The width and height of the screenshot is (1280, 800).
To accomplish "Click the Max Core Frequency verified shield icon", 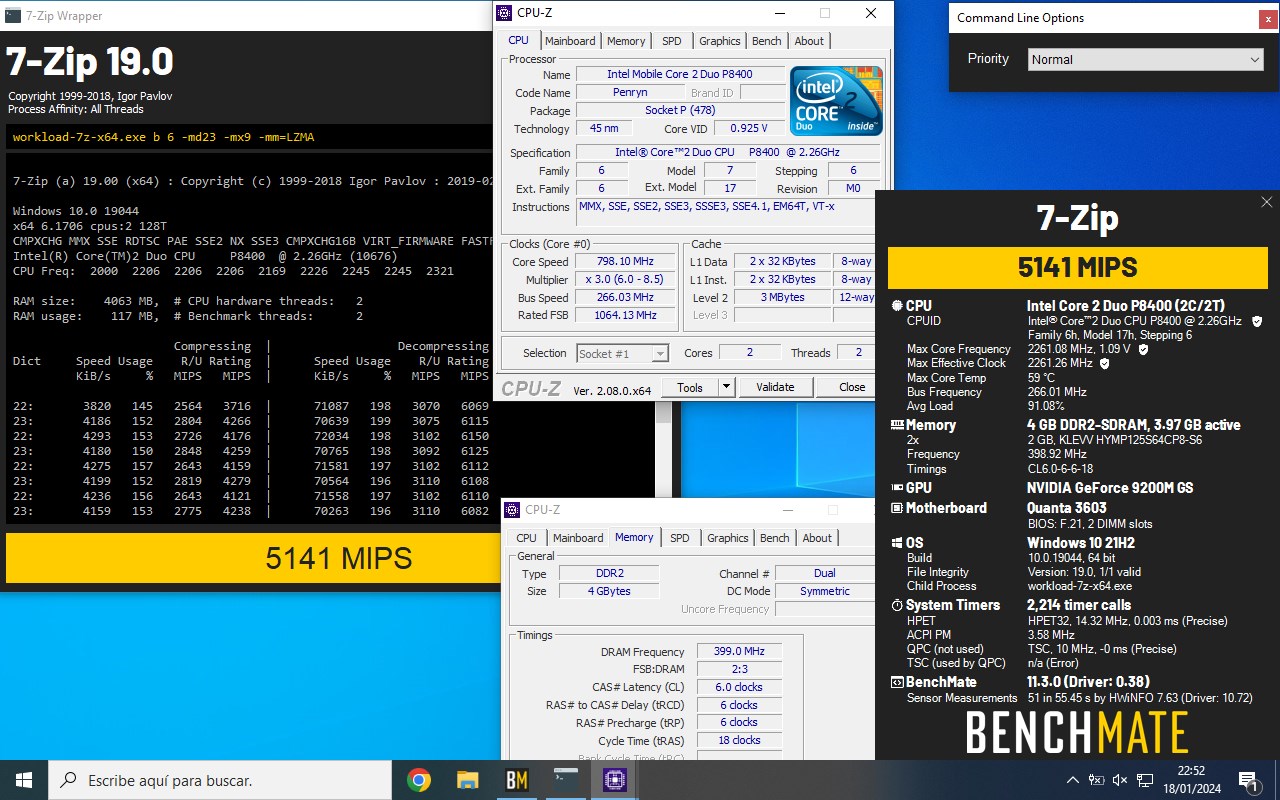I will coord(1143,349).
